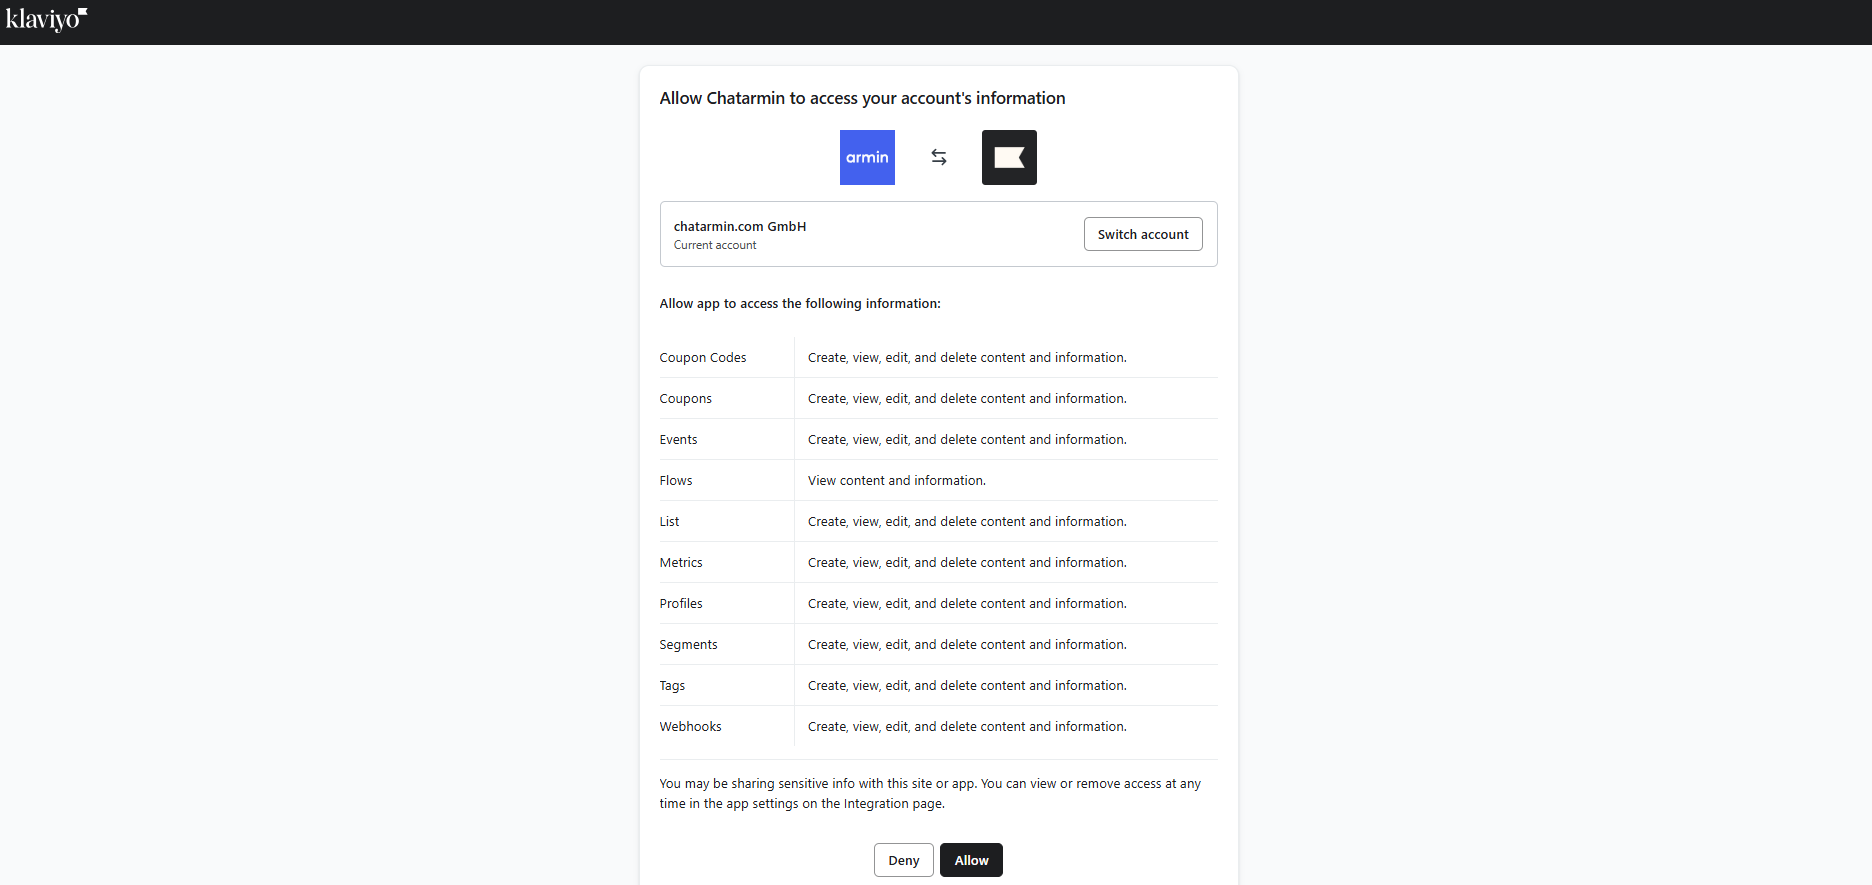1872x885 pixels.
Task: Click the permission description in Coupon Codes row
Action: (967, 357)
